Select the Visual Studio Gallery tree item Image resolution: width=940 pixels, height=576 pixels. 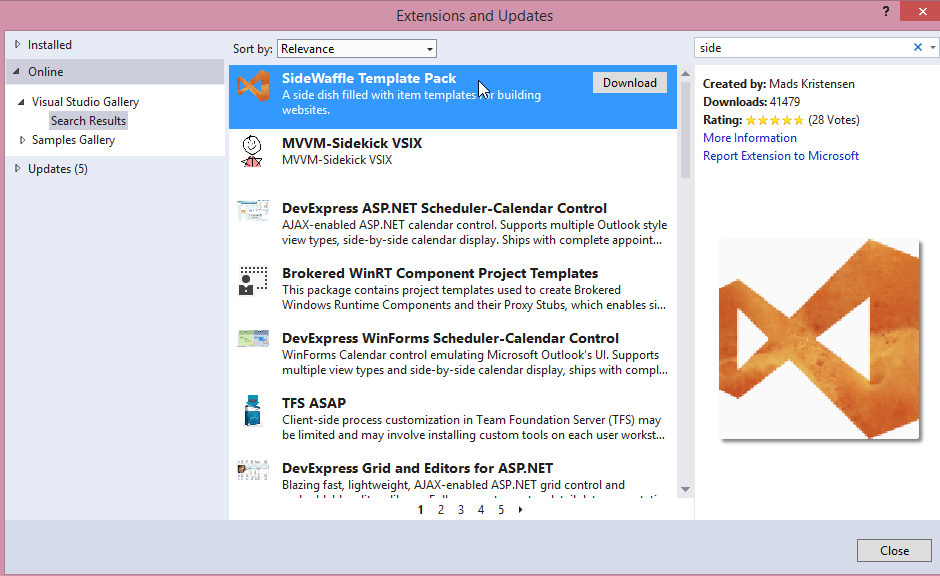(85, 102)
